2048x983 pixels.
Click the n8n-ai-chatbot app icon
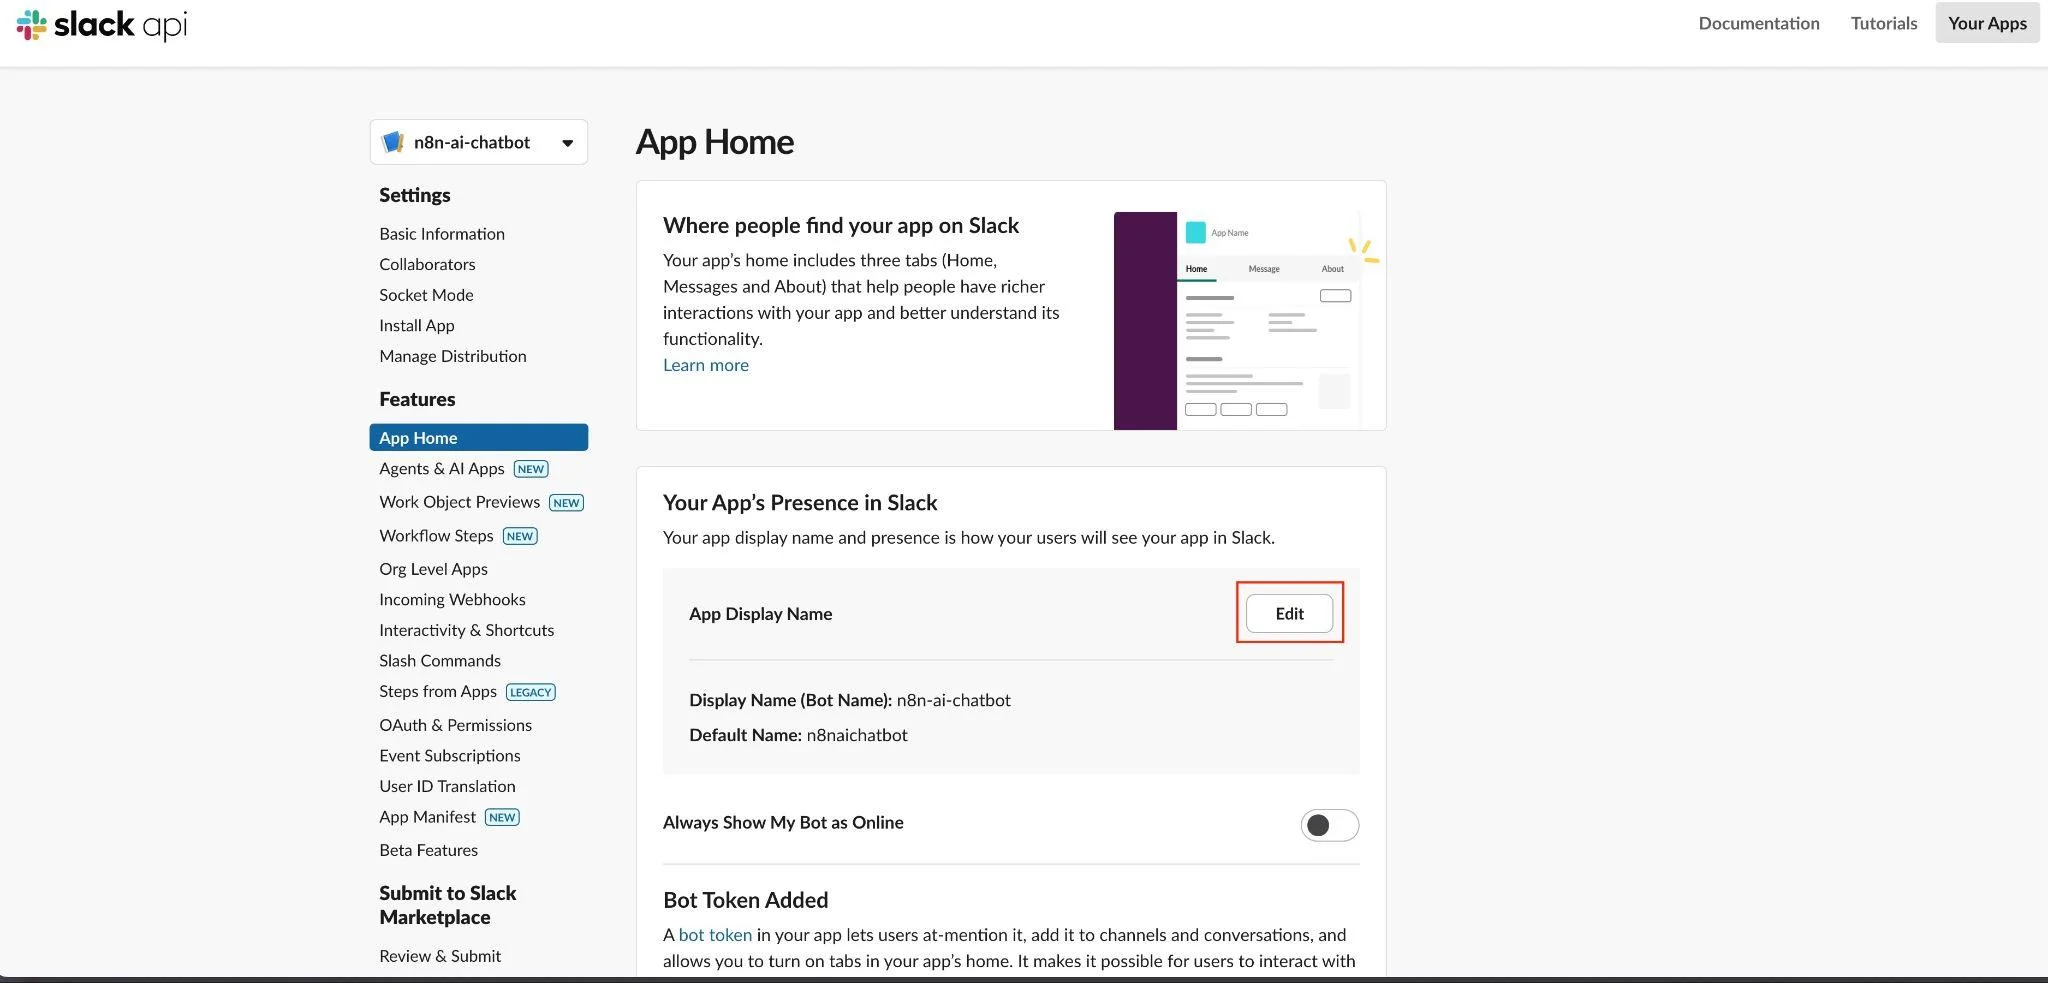[x=393, y=142]
